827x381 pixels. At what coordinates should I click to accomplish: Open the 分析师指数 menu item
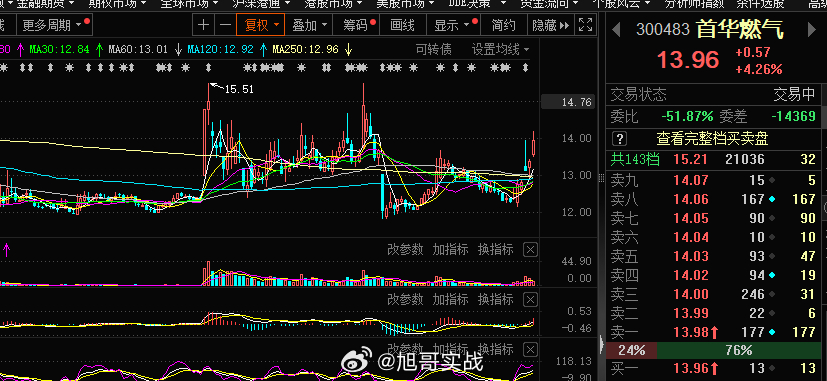coord(695,3)
